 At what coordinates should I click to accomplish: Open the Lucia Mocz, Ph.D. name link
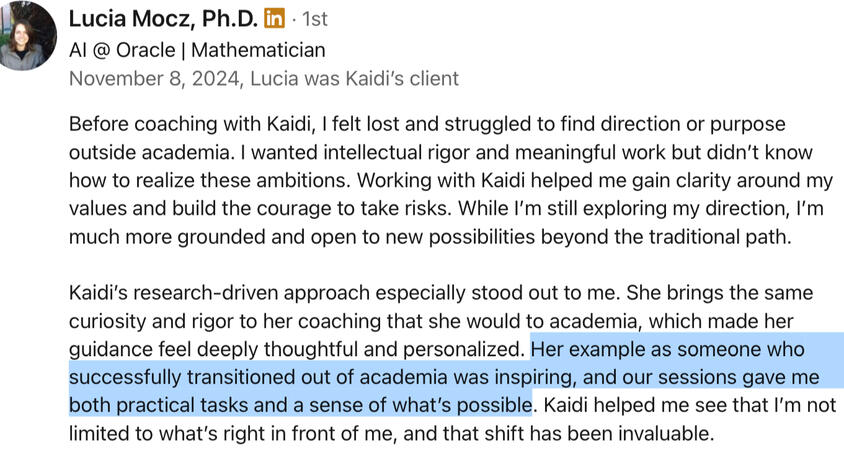click(163, 18)
